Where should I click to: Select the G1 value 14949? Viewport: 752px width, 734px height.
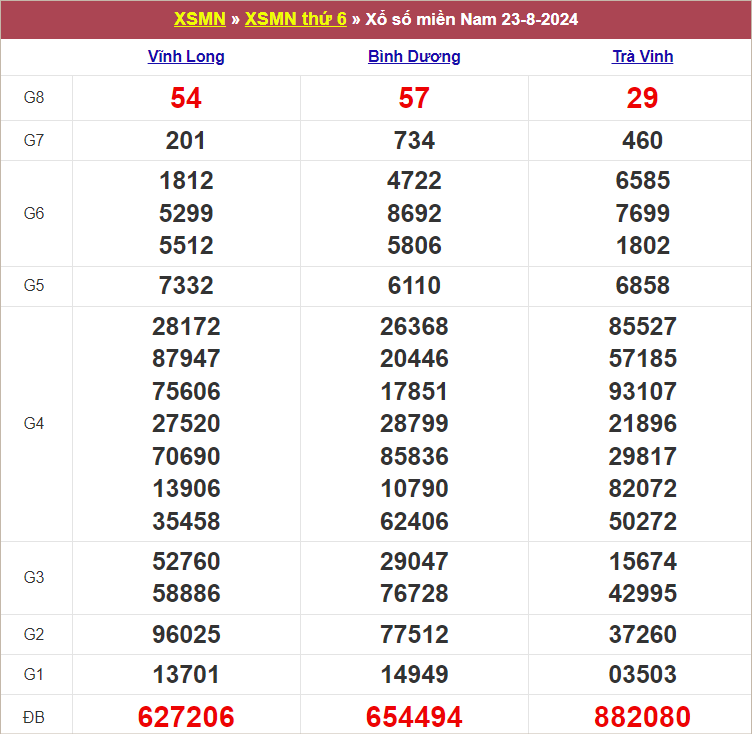click(x=414, y=675)
